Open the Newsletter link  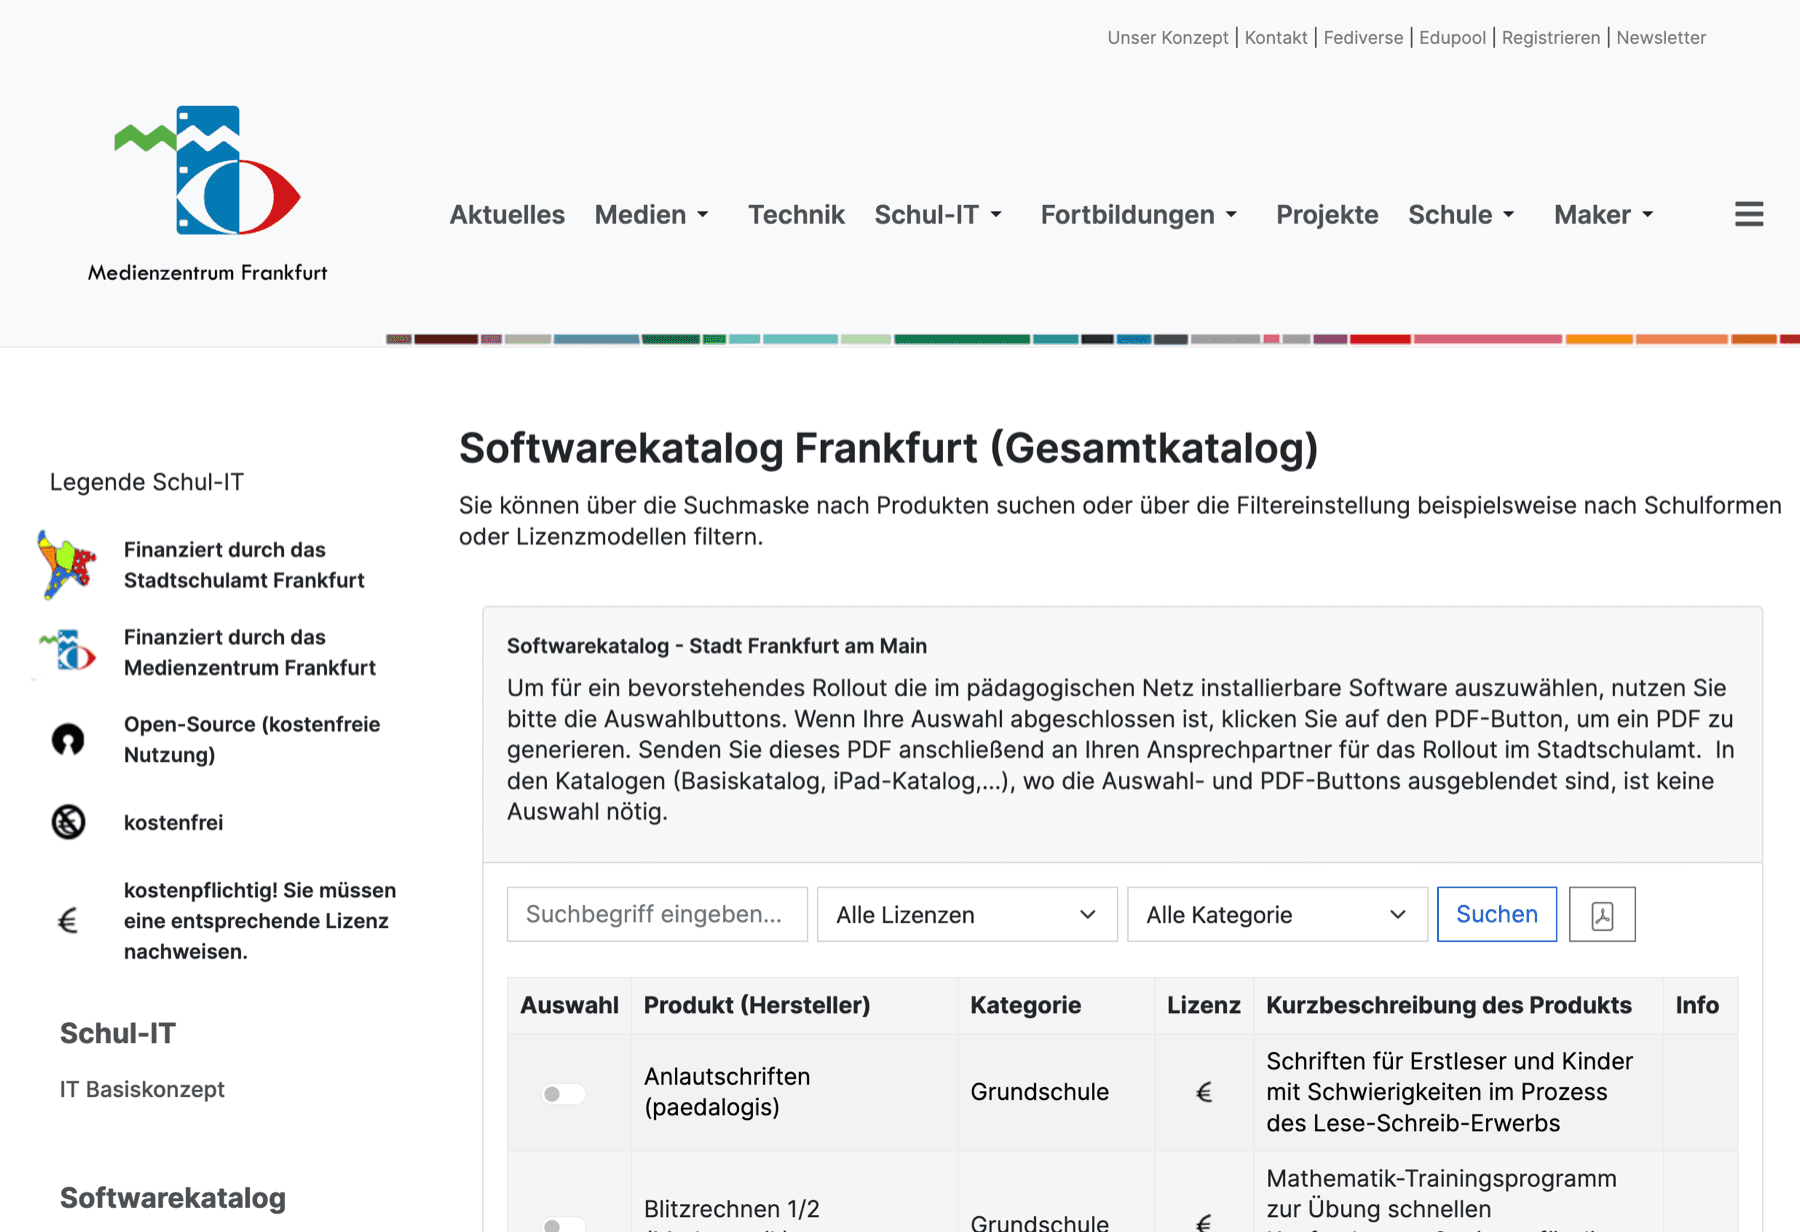(1661, 37)
